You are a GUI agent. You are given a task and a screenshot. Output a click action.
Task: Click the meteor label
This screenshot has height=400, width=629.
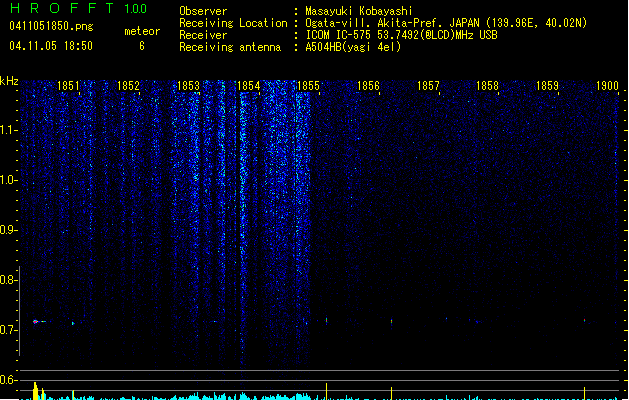pos(142,31)
